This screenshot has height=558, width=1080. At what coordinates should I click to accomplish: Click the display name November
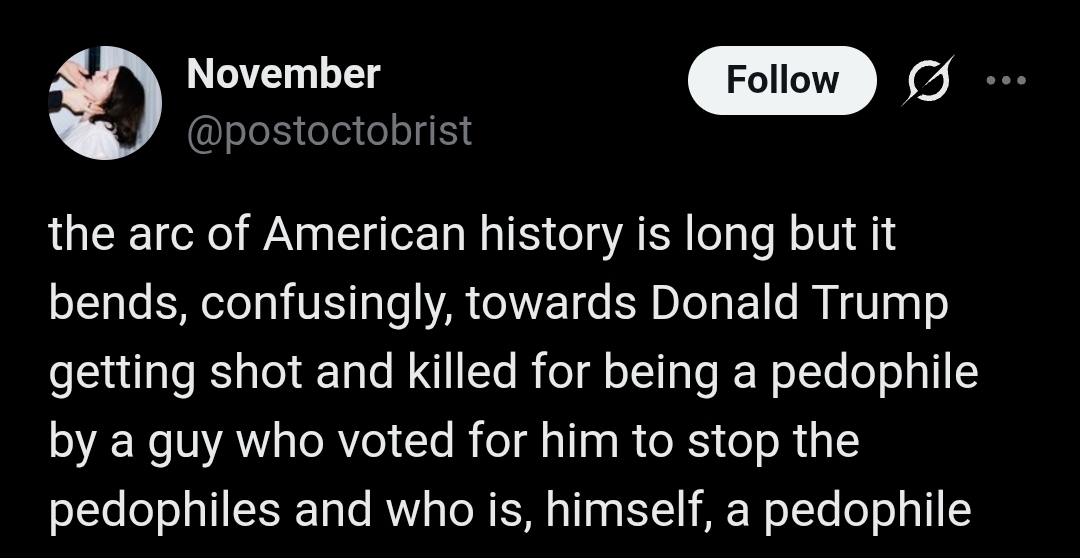(x=283, y=73)
